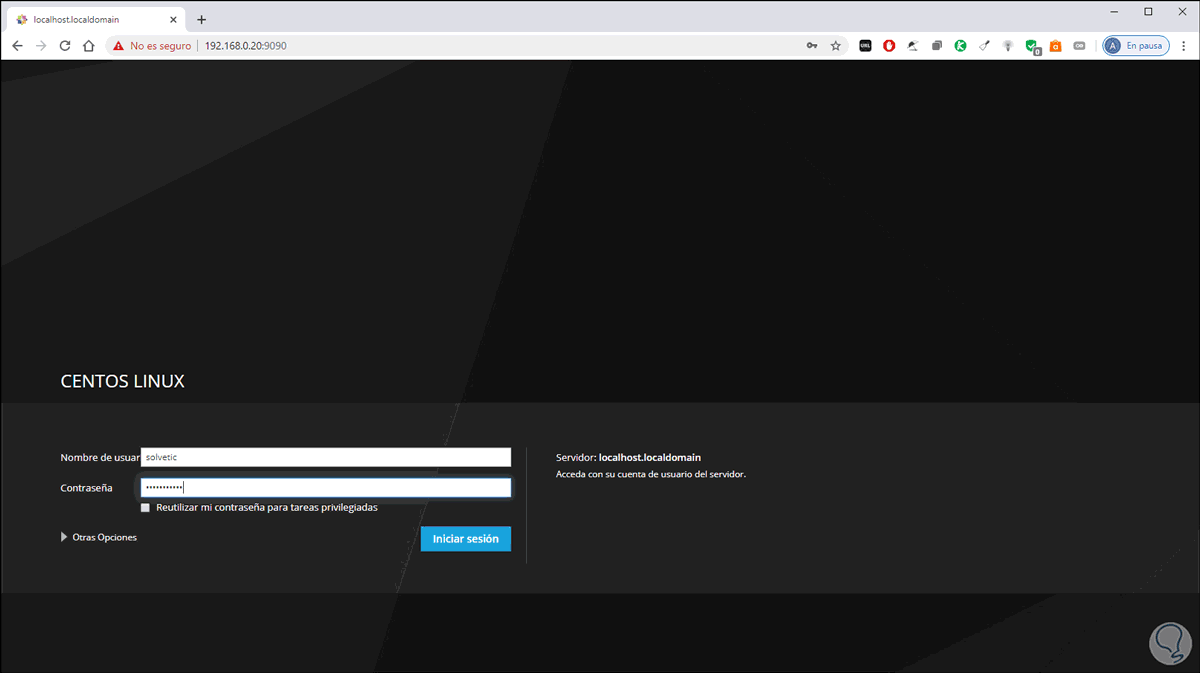Open the desk lamp extension icon

click(x=913, y=46)
